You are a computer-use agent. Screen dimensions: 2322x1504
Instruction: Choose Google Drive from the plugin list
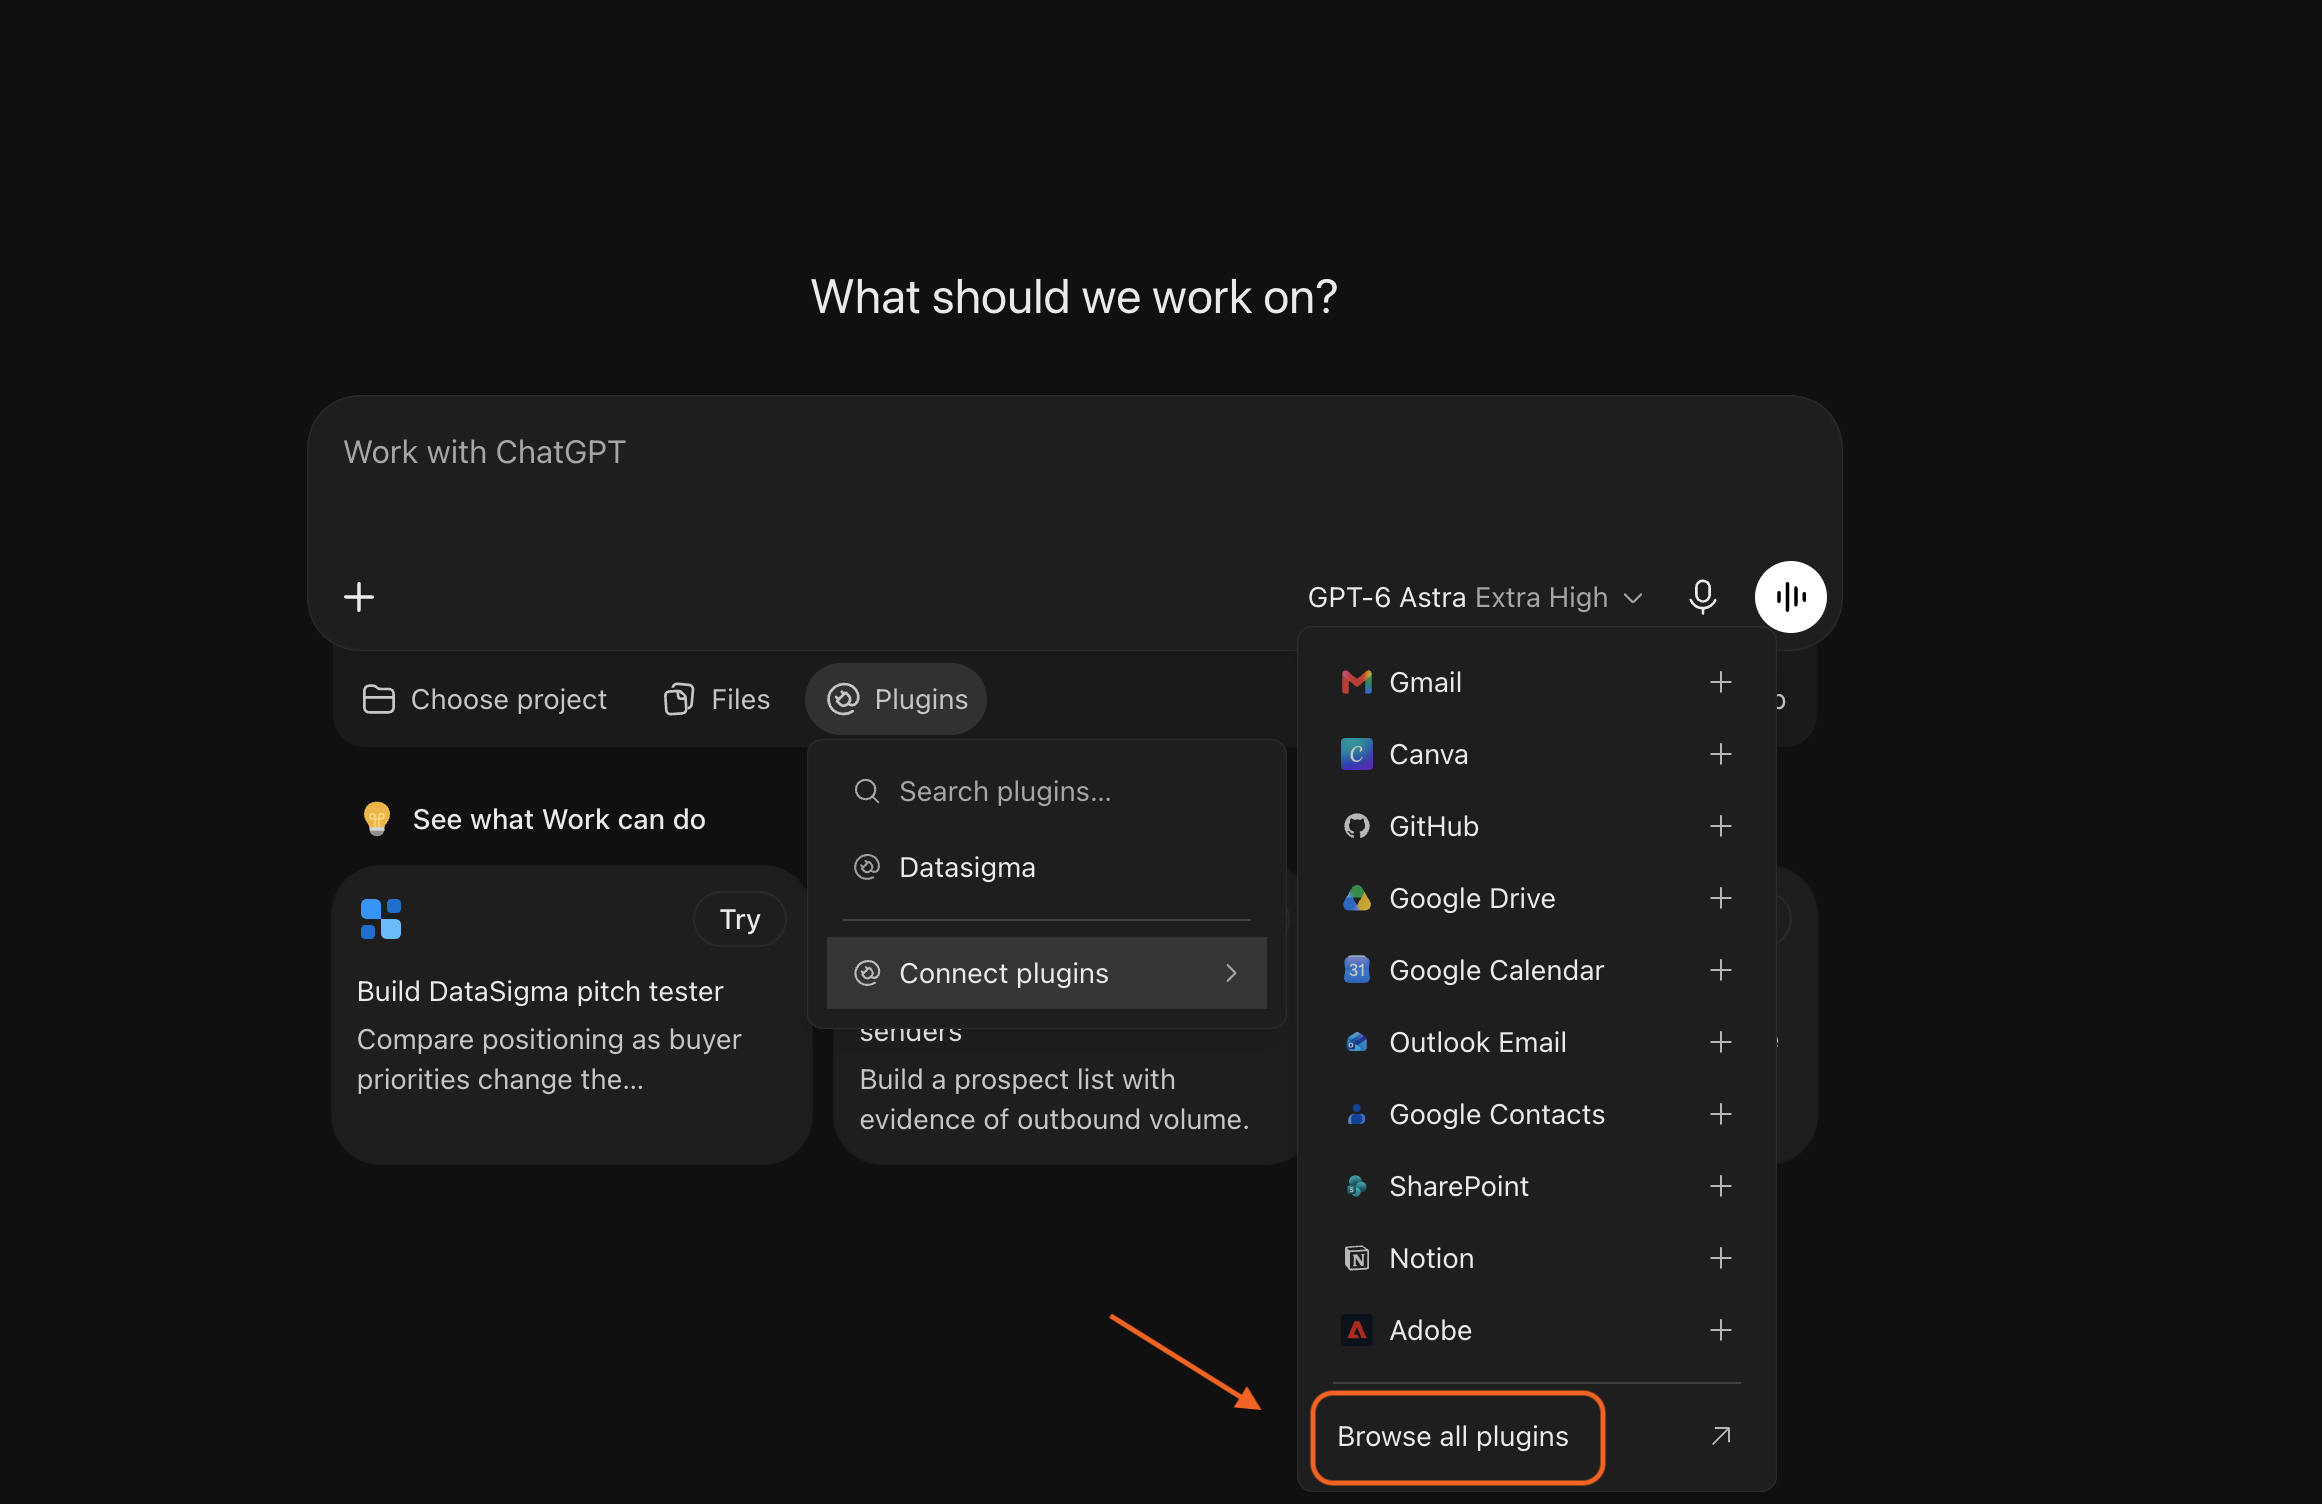(1536, 898)
